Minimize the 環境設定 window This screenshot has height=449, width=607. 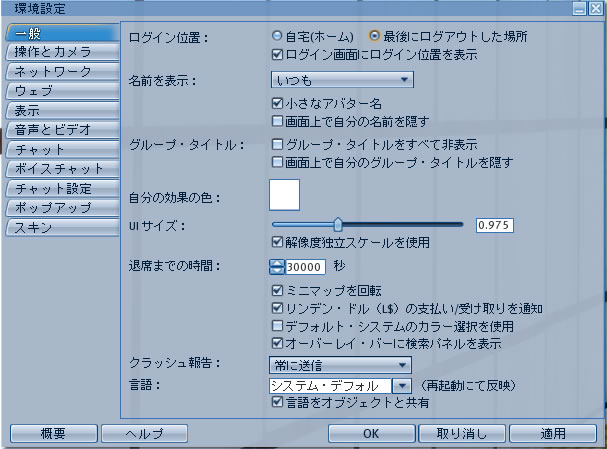point(580,9)
